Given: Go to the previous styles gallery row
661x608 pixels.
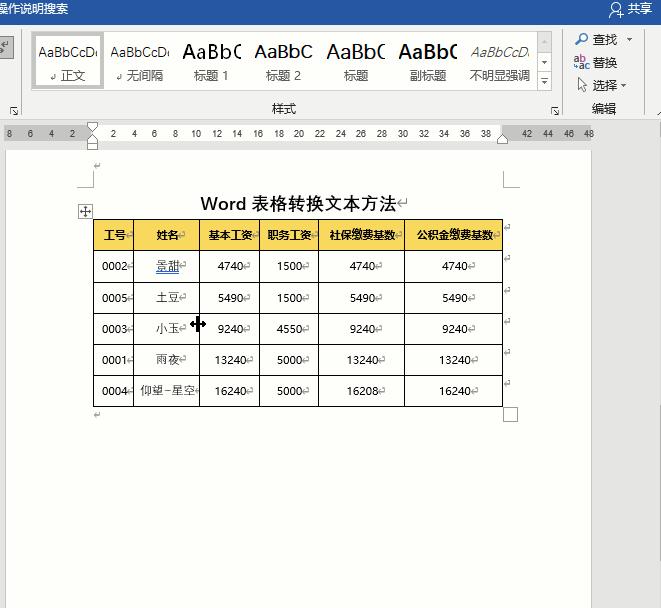Looking at the screenshot, I should (544, 42).
